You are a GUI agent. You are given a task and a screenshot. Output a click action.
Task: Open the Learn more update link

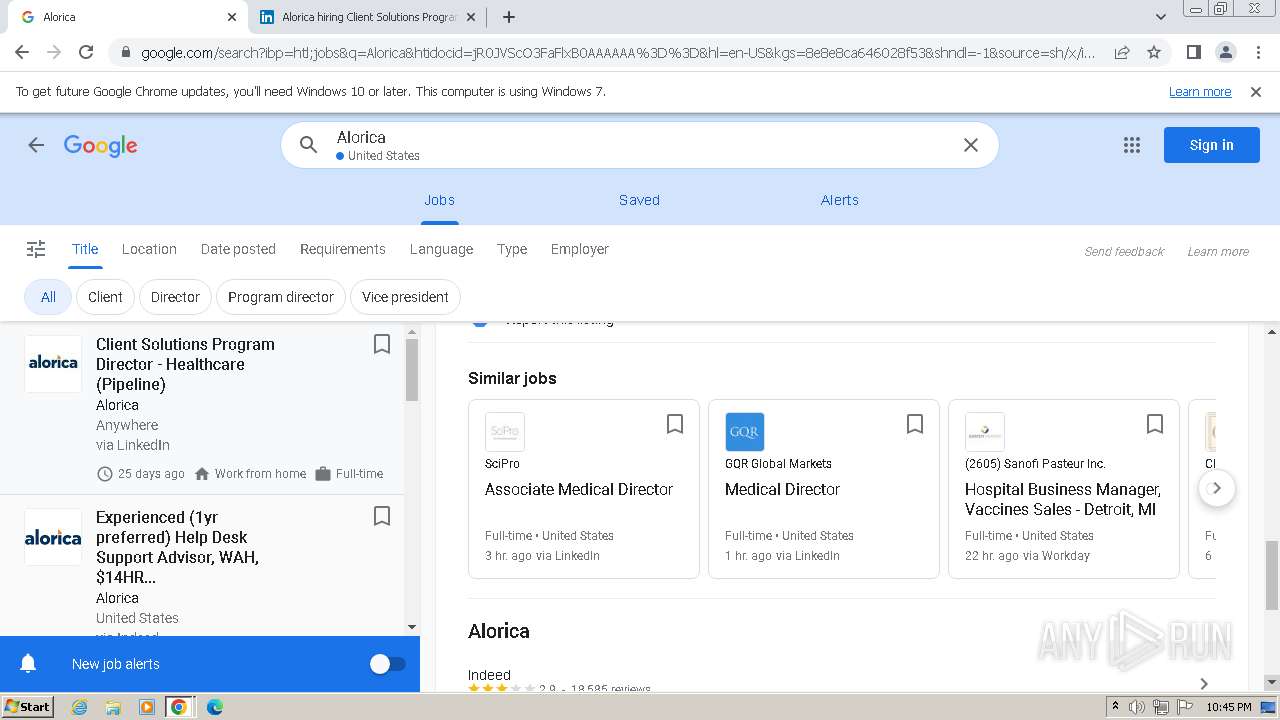tap(1200, 92)
